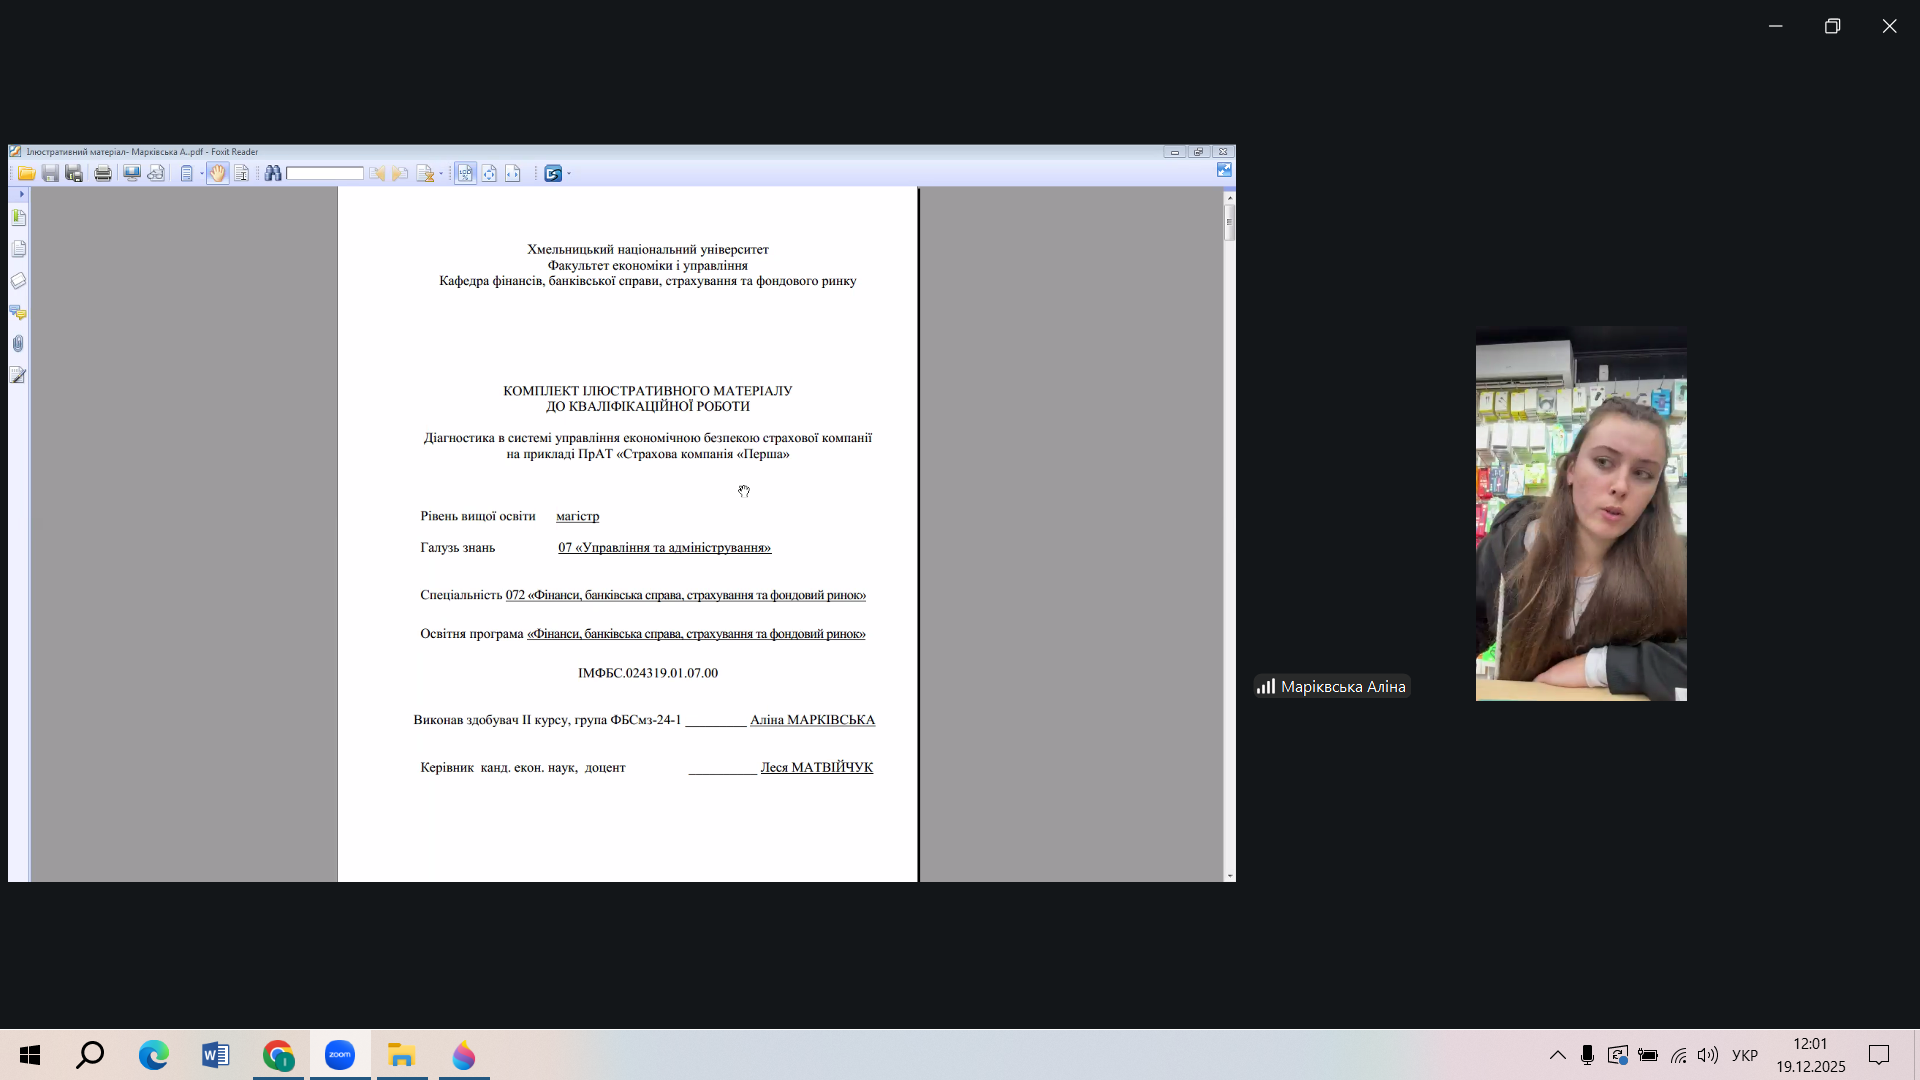
Task: Open the dropdown next to the Foxit logo button
Action: pyautogui.click(x=569, y=174)
